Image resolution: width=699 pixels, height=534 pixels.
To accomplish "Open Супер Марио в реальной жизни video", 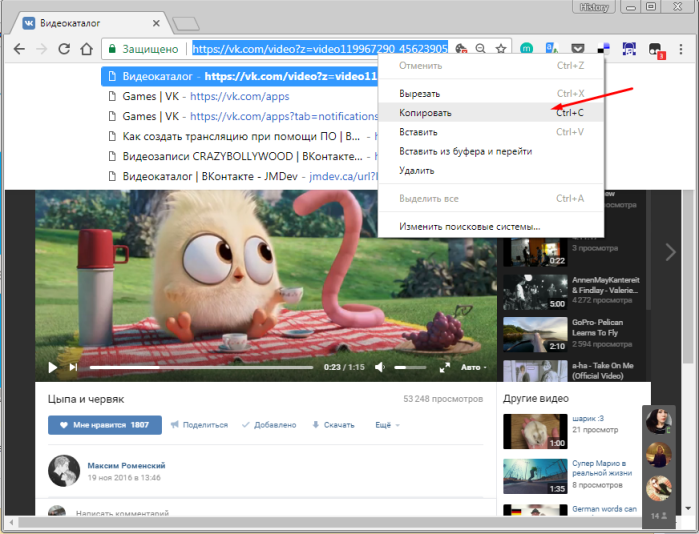I will pyautogui.click(x=602, y=468).
